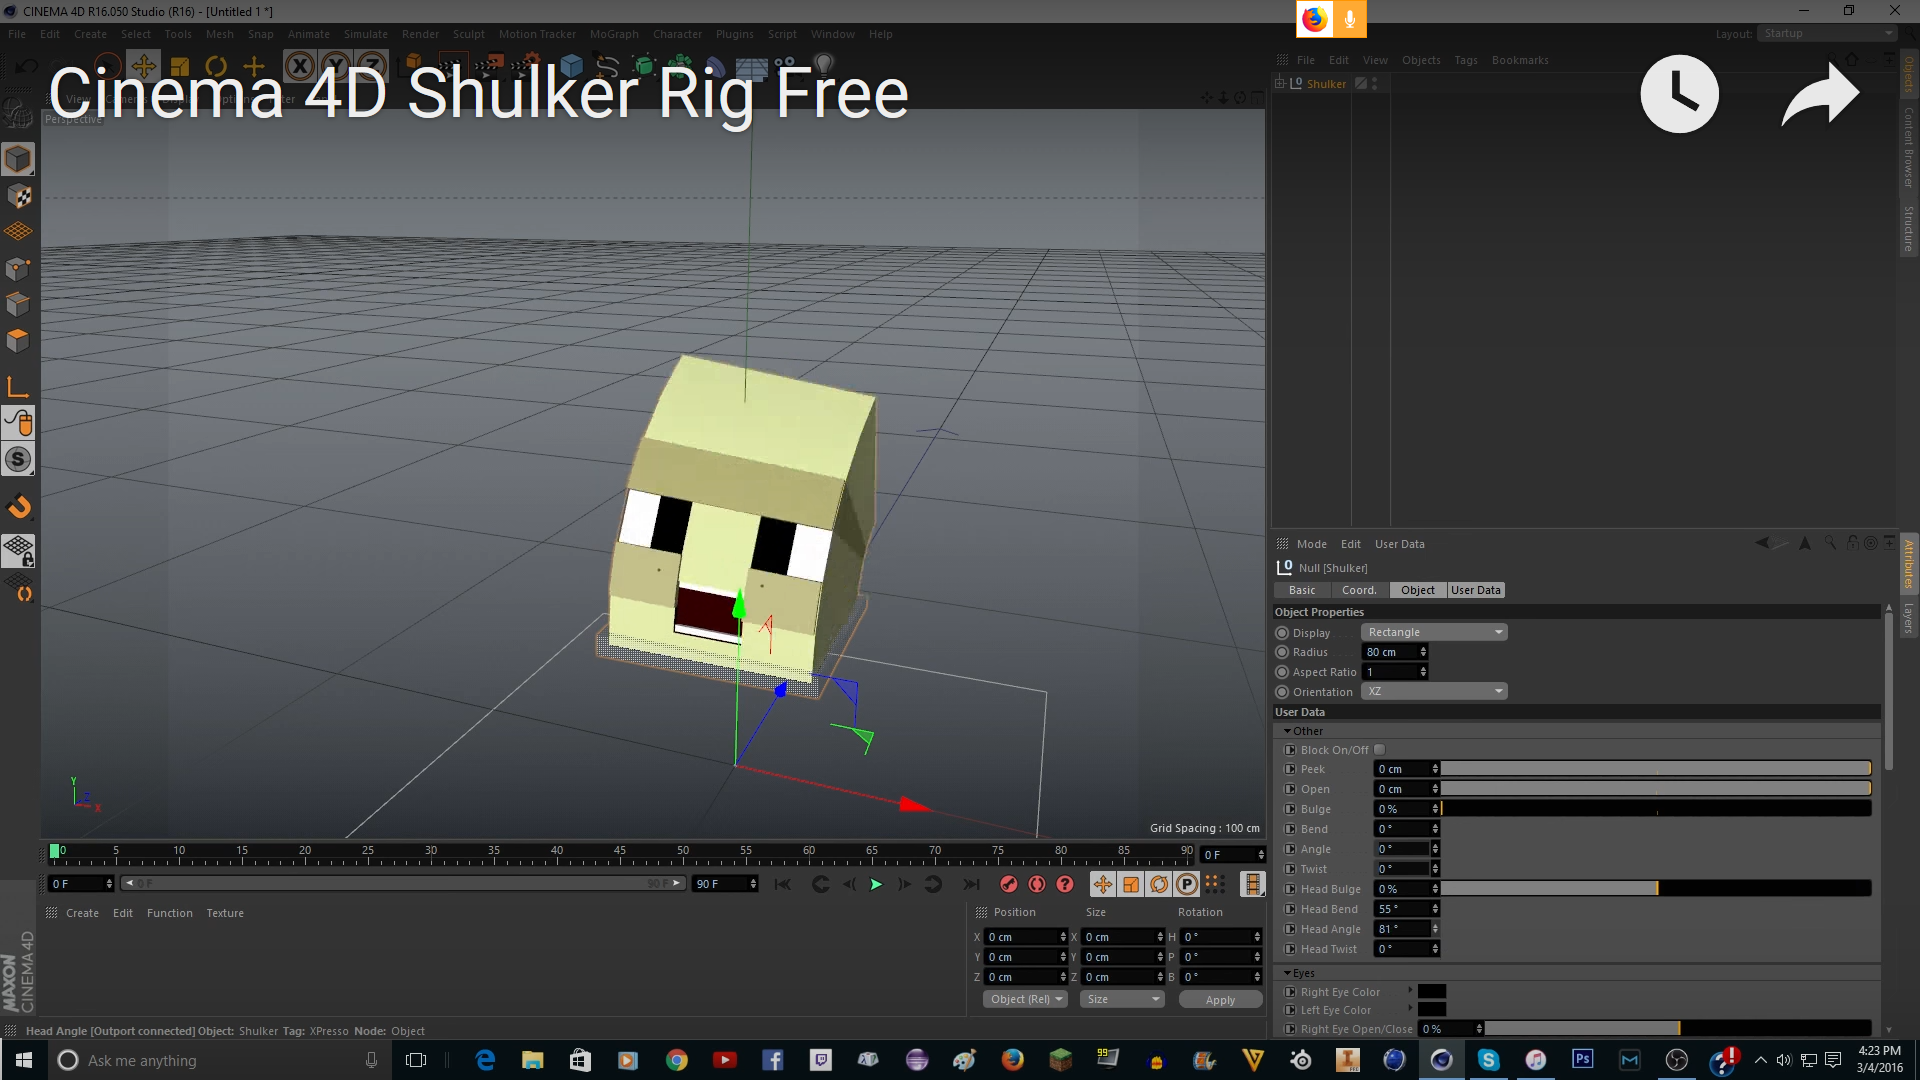The image size is (1920, 1080).
Task: Toggle the Radius parameter animation dot
Action: pos(1282,652)
